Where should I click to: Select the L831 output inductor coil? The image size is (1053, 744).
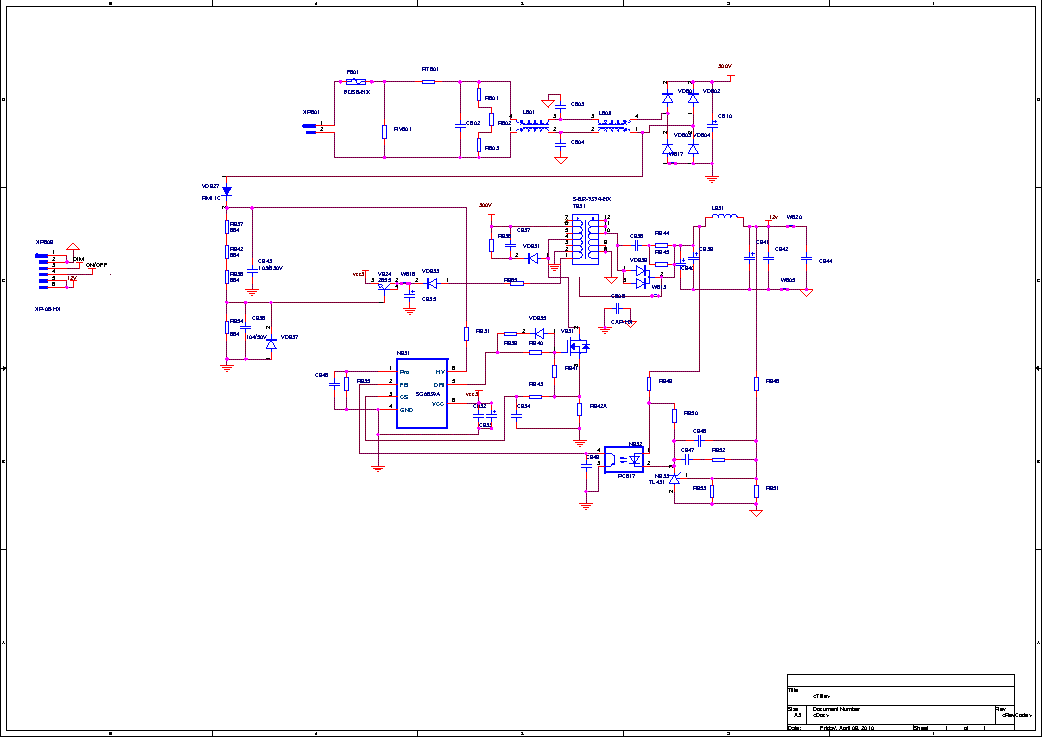pos(724,217)
